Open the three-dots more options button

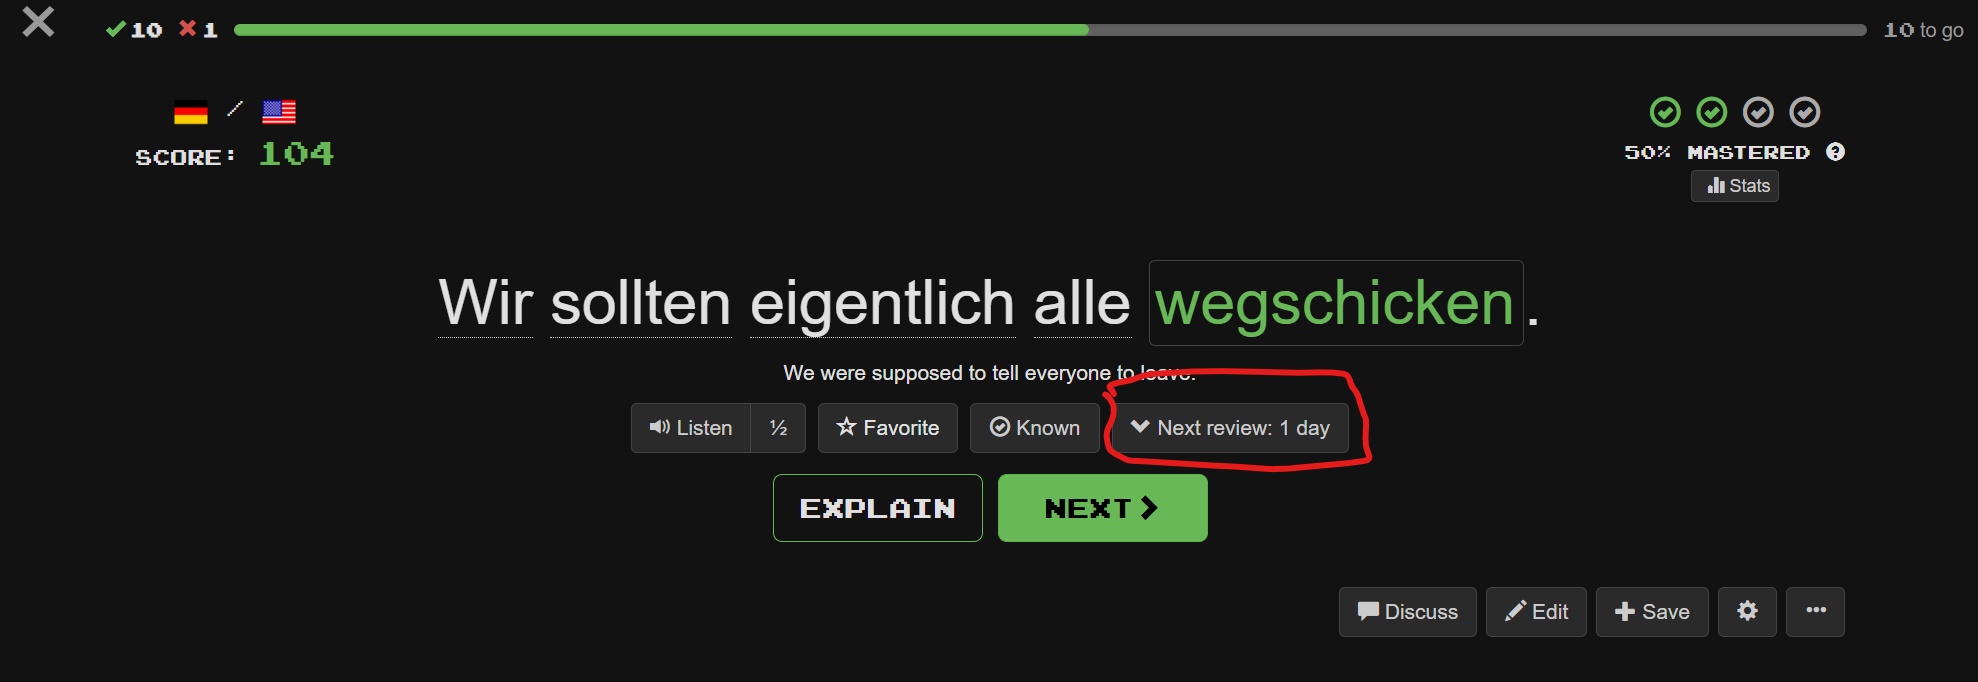coord(1816,612)
